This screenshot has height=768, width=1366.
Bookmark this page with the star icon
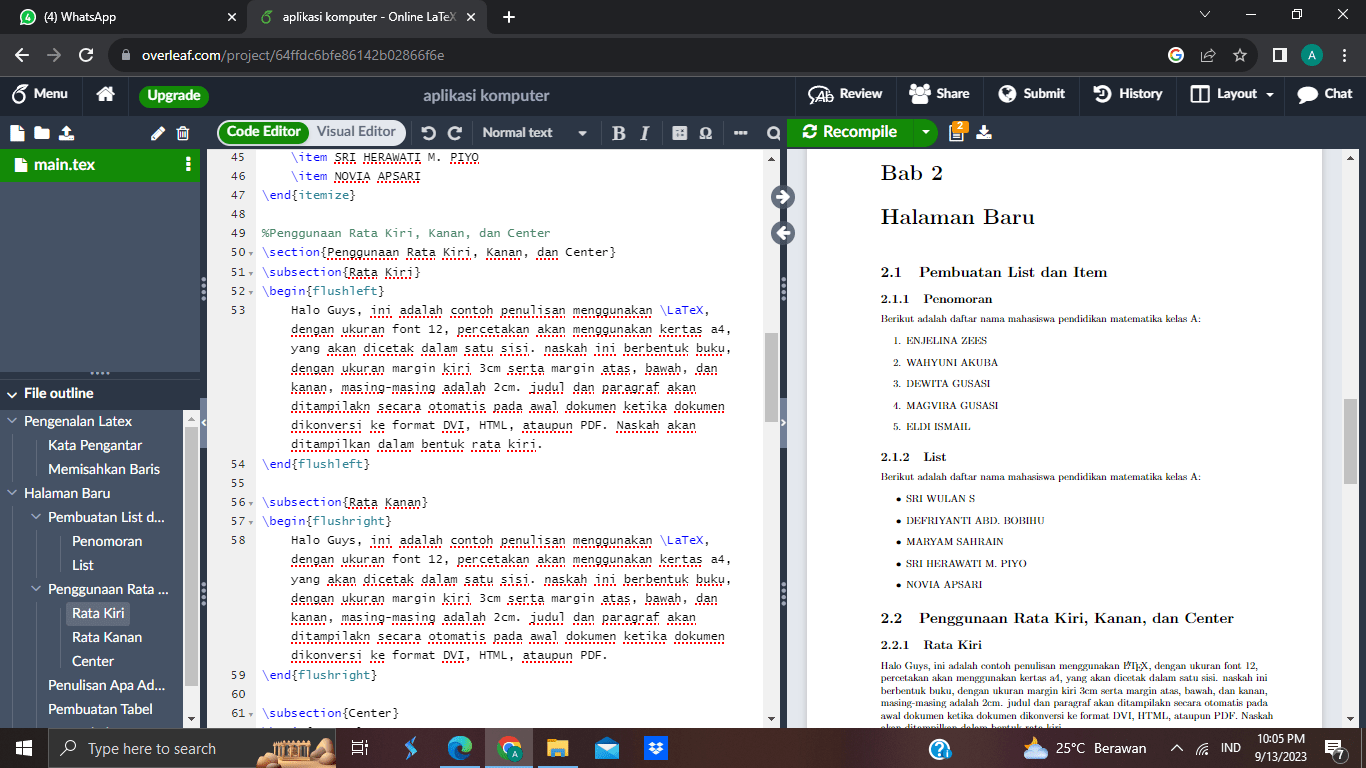(1240, 55)
